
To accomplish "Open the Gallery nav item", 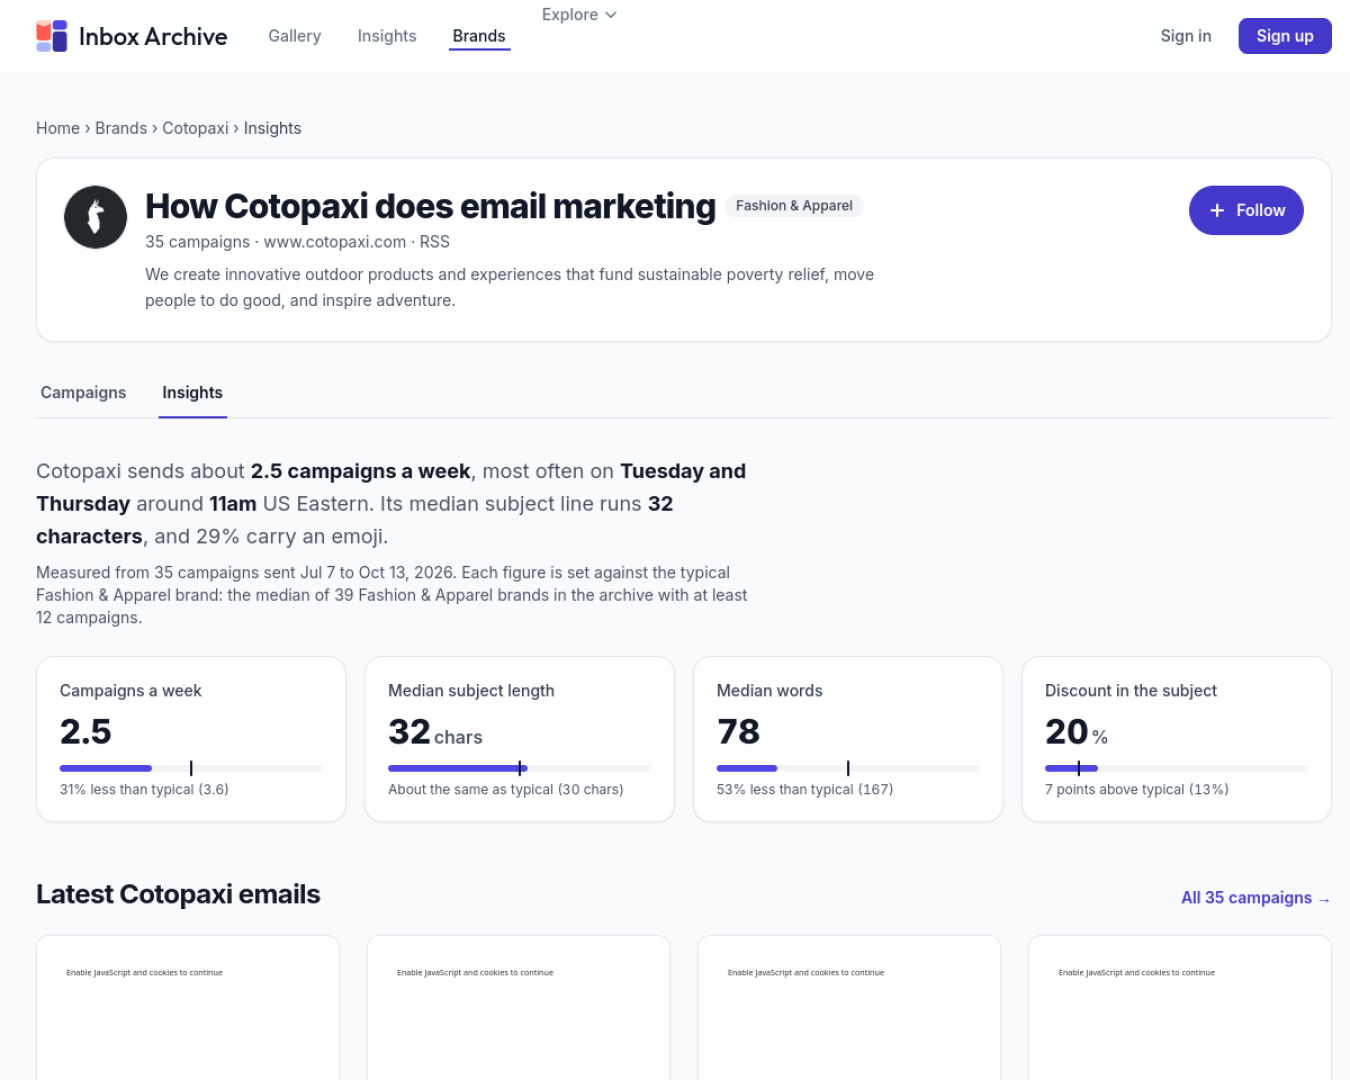I will point(295,36).
